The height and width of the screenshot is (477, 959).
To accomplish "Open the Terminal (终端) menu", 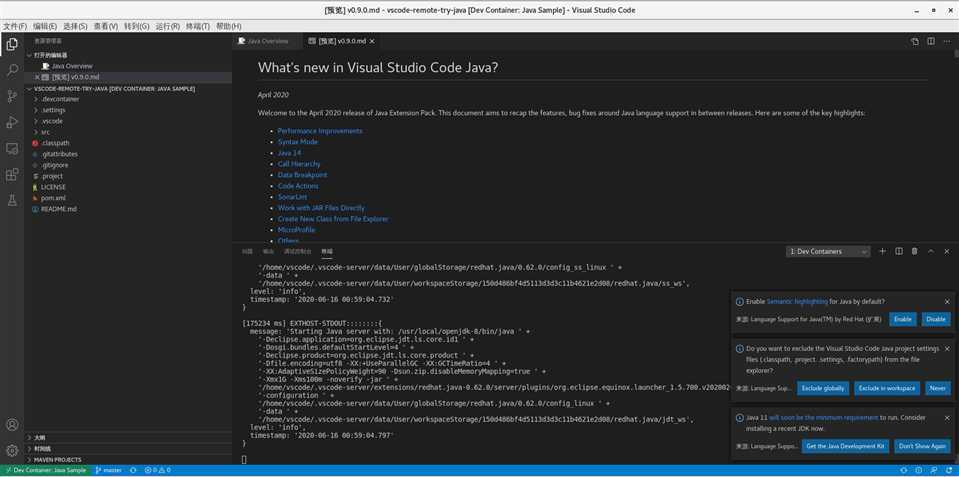I will (x=198, y=26).
